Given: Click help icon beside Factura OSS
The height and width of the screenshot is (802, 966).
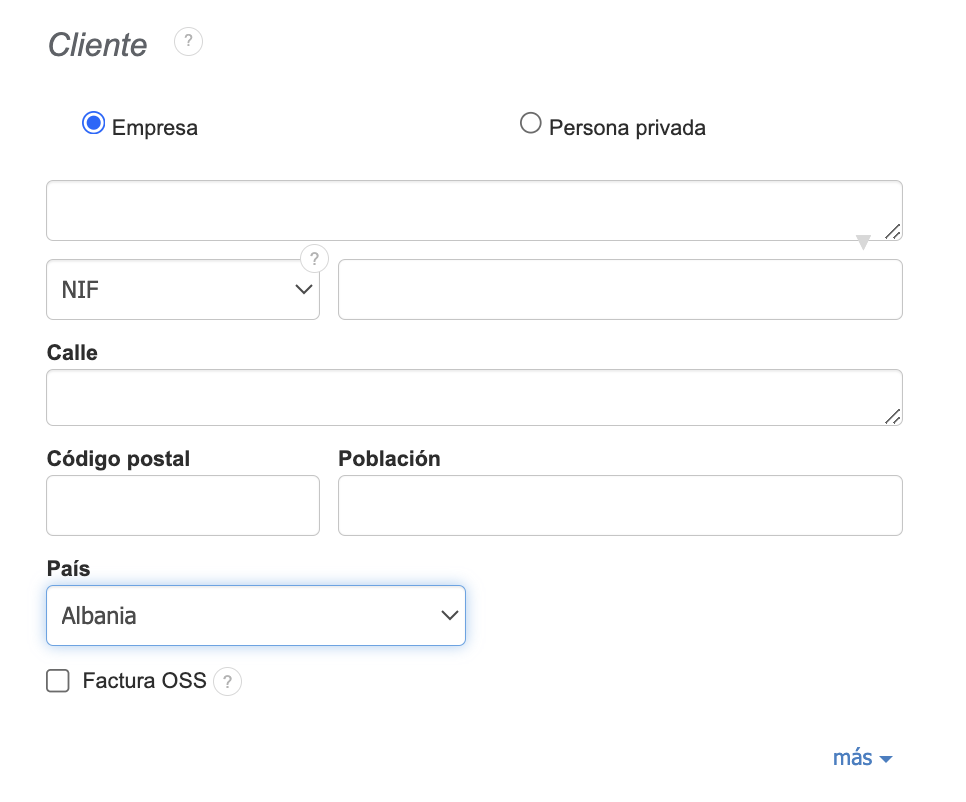Looking at the screenshot, I should [228, 682].
